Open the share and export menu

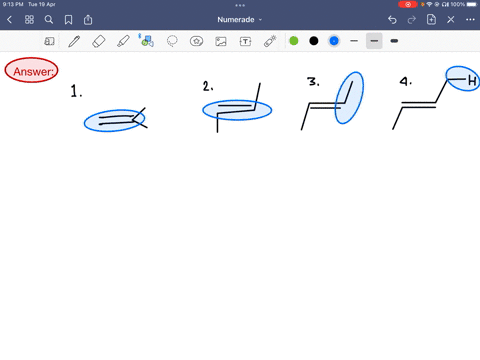(x=88, y=20)
